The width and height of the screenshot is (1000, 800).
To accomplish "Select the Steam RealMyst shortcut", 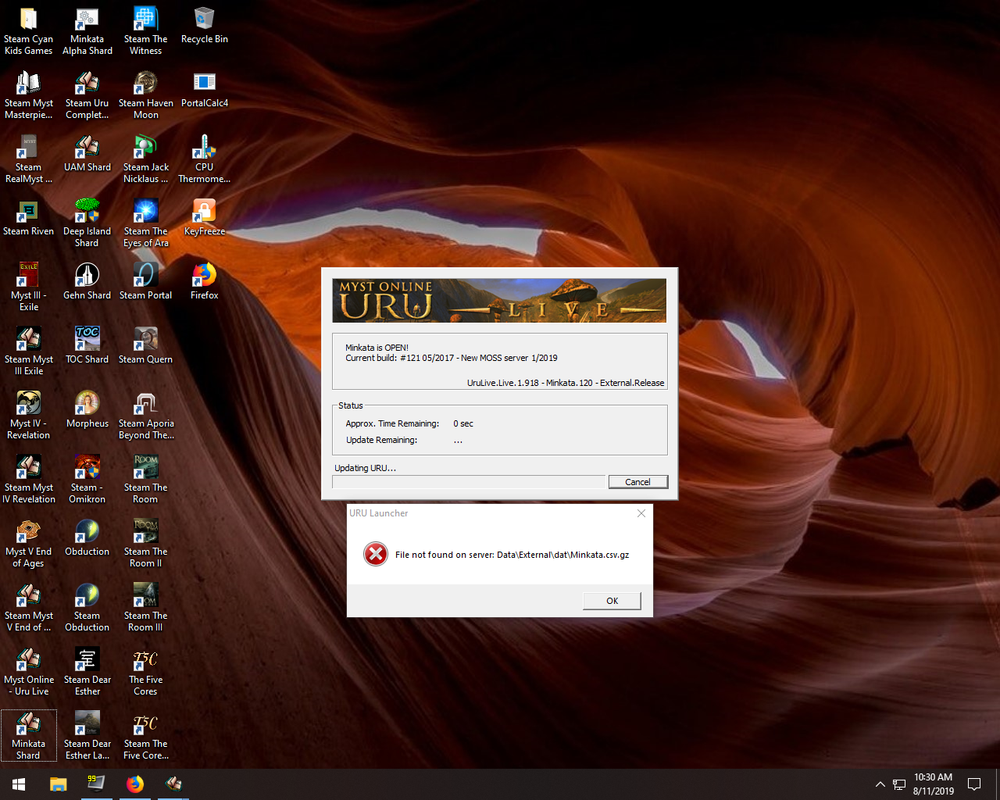I will click(28, 159).
